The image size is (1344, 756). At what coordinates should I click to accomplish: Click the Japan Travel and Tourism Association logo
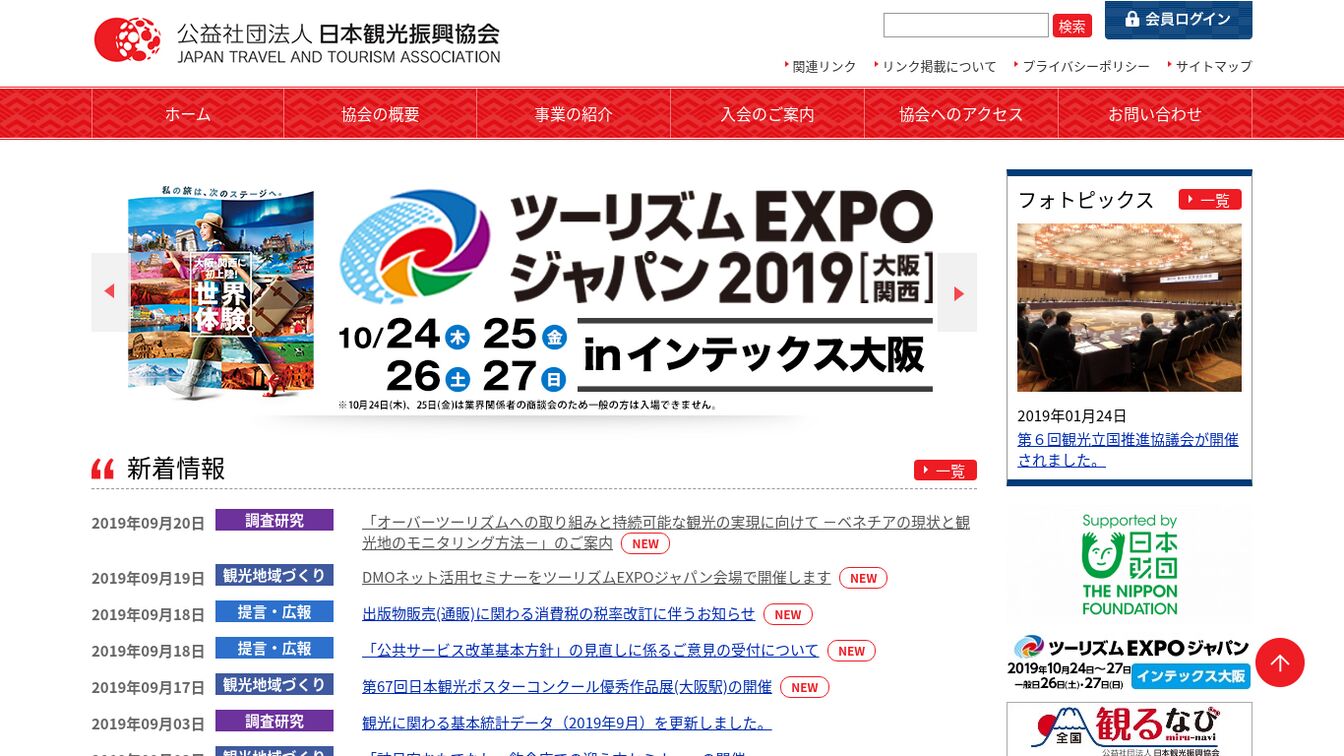tap(298, 41)
